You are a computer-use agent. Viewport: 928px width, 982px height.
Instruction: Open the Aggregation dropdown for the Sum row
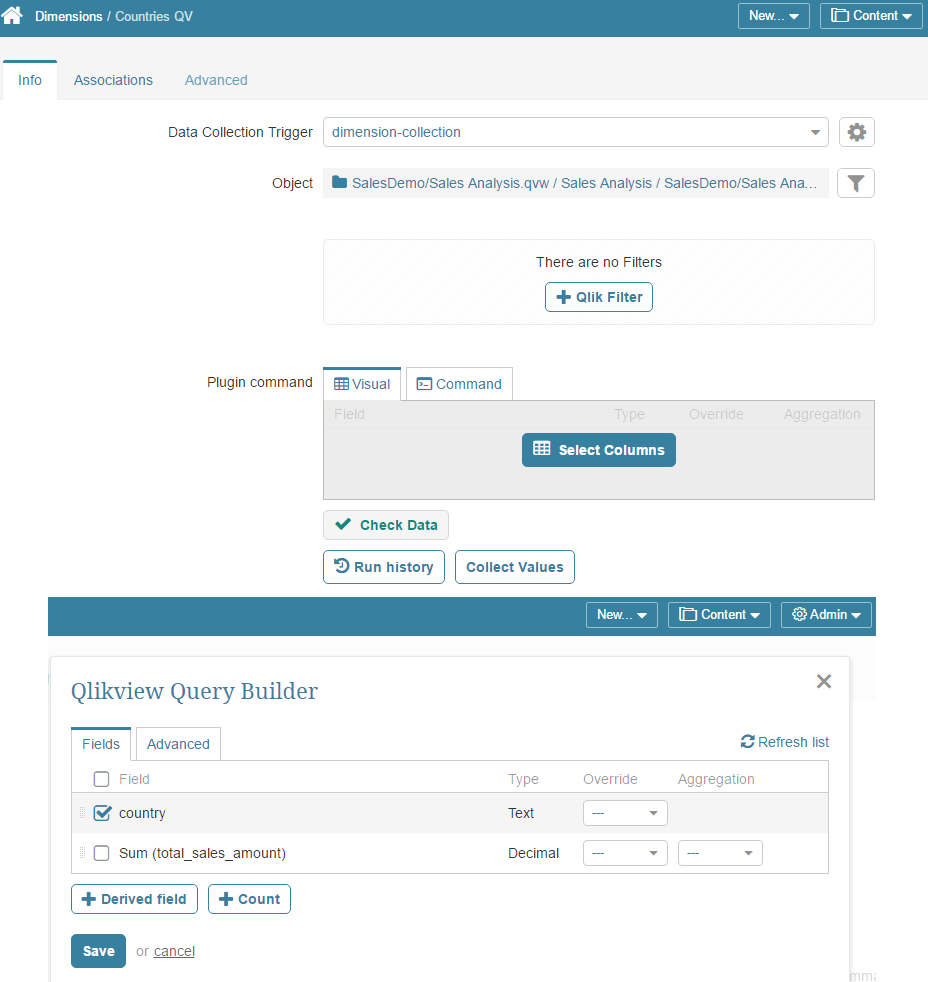tap(720, 853)
